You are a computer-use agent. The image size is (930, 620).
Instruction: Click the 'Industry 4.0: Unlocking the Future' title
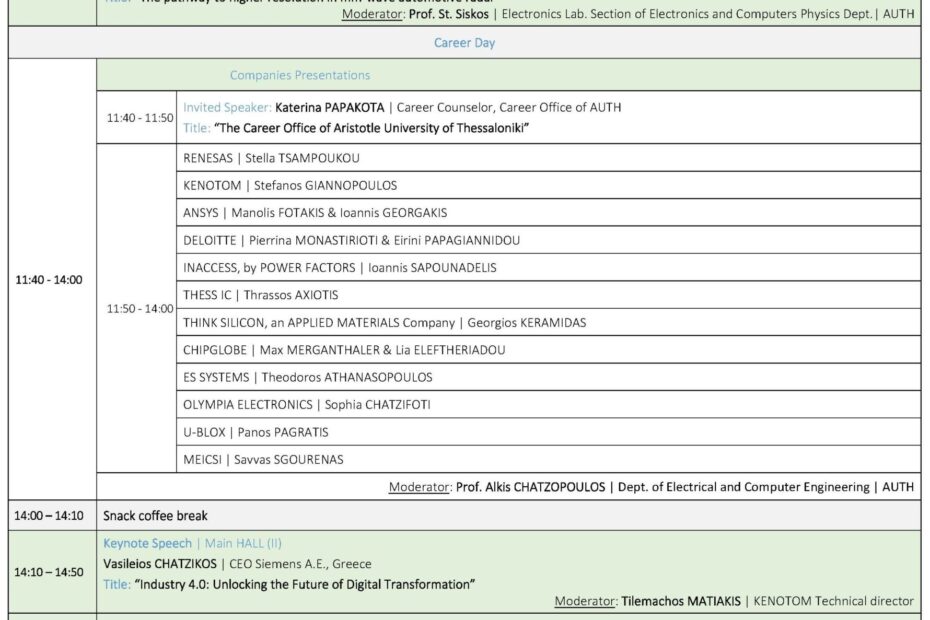point(304,584)
